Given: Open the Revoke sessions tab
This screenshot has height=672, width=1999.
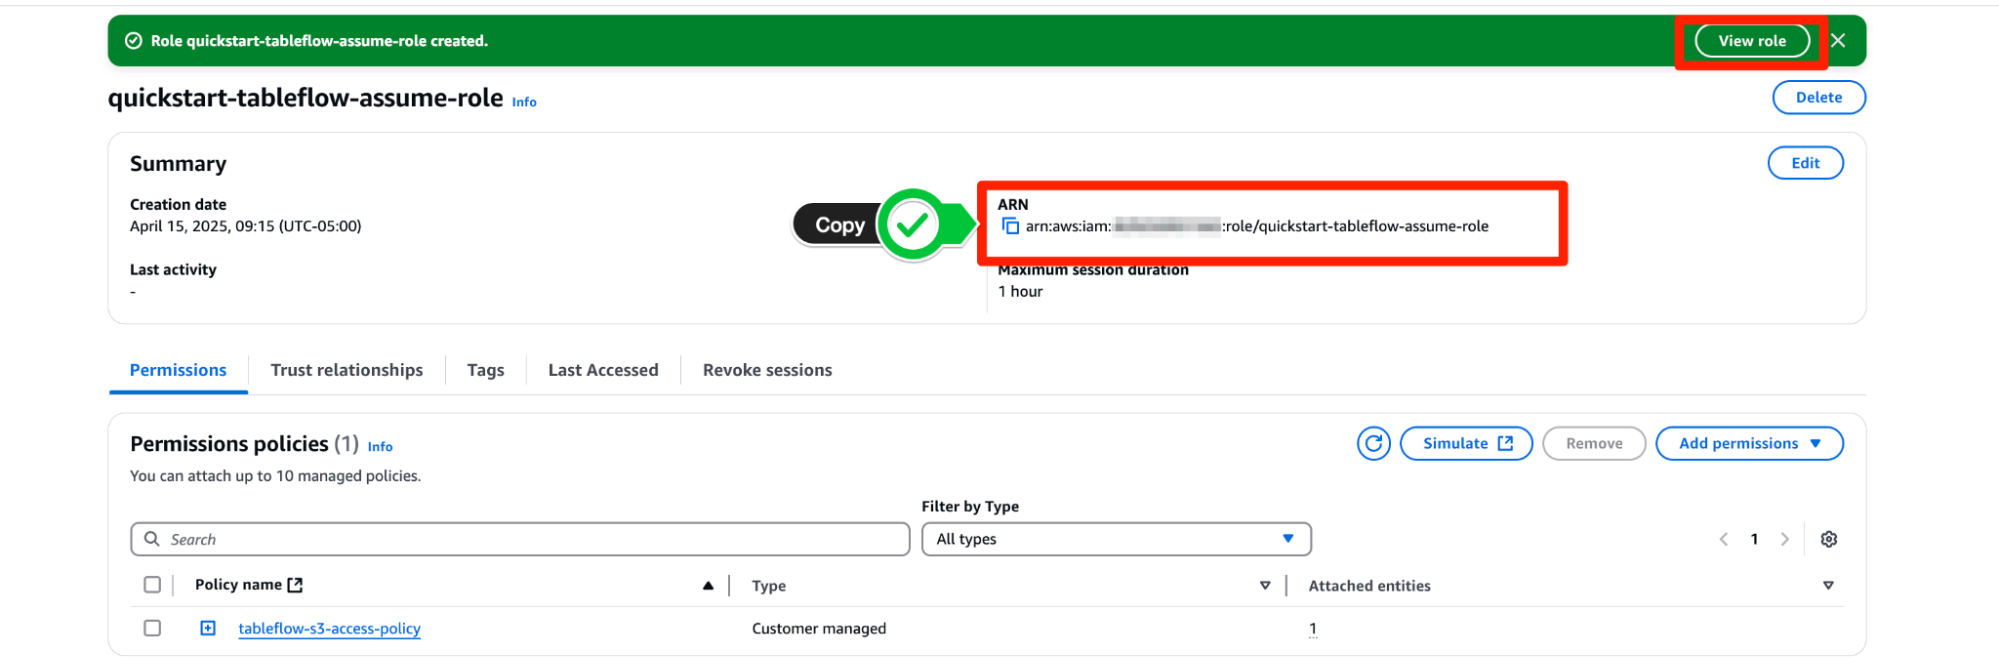Looking at the screenshot, I should (767, 370).
